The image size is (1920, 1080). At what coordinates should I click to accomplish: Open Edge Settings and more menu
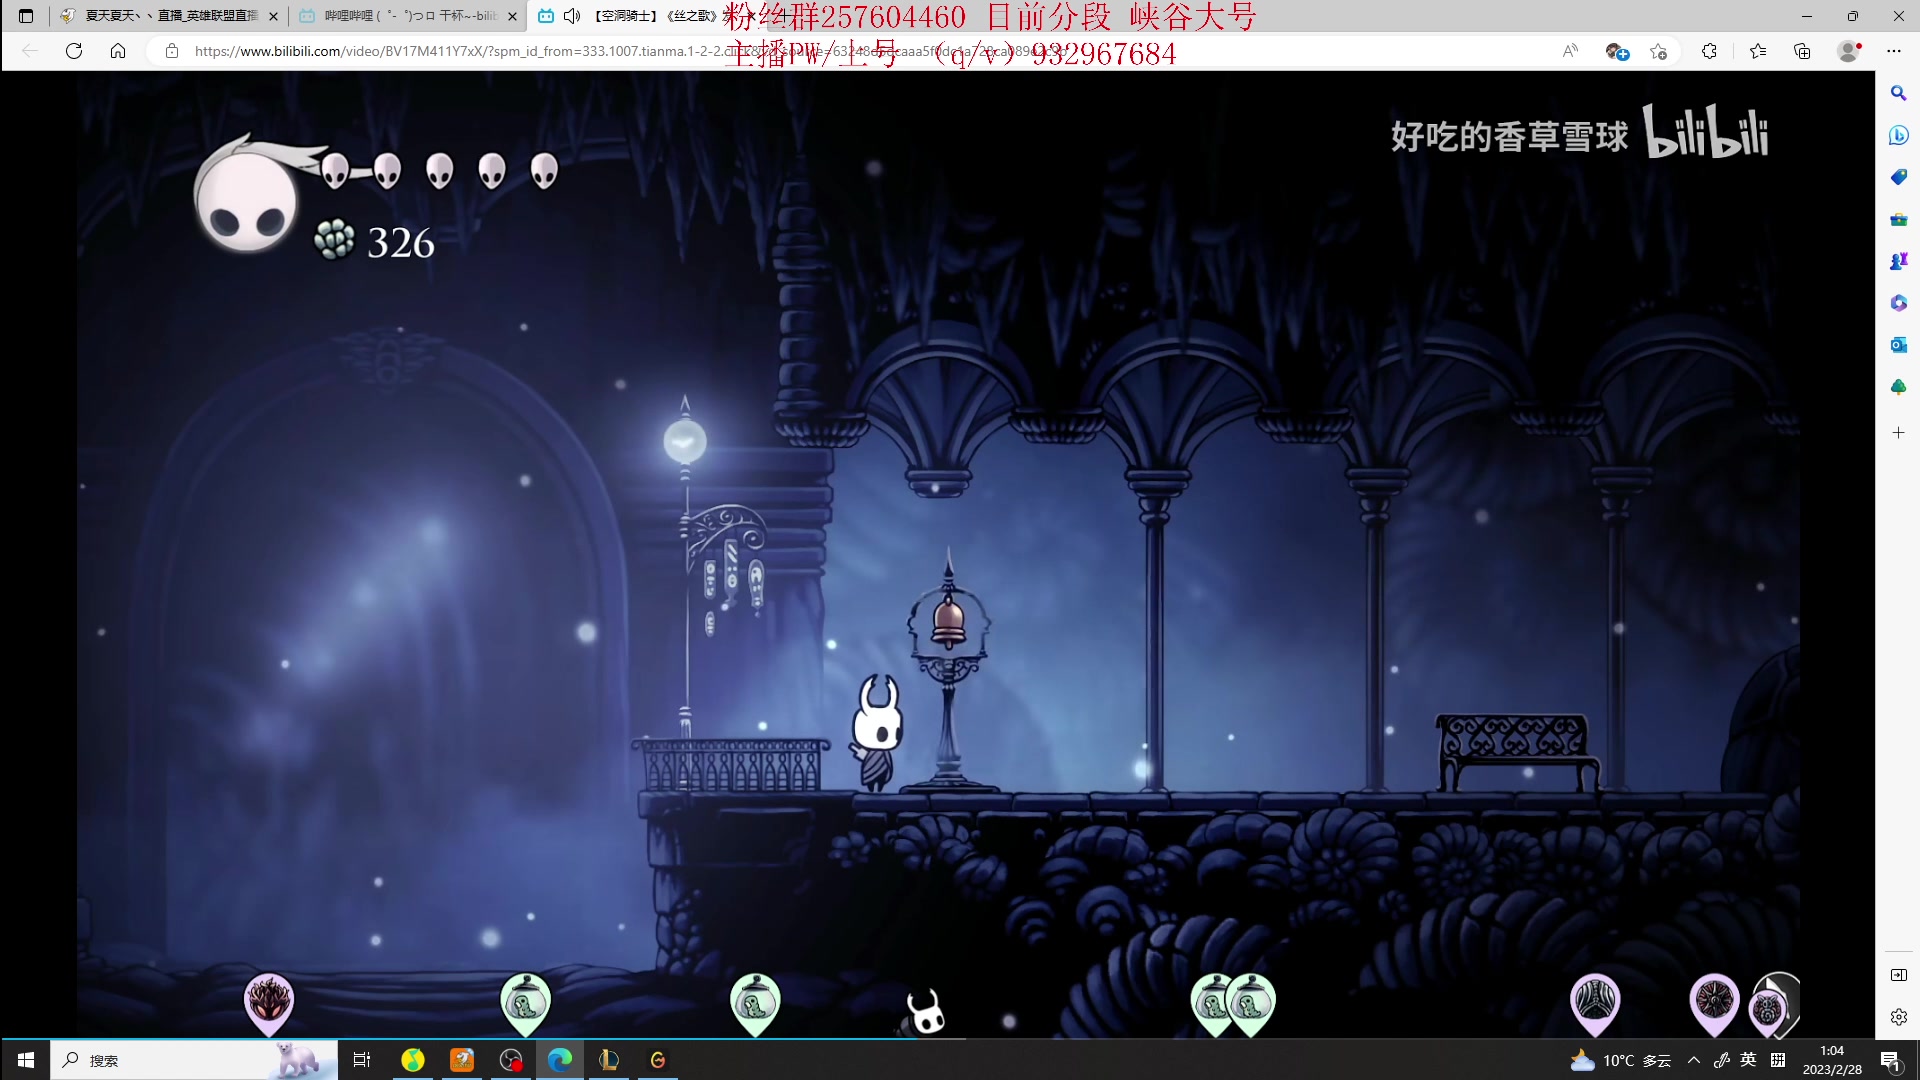[x=1894, y=51]
